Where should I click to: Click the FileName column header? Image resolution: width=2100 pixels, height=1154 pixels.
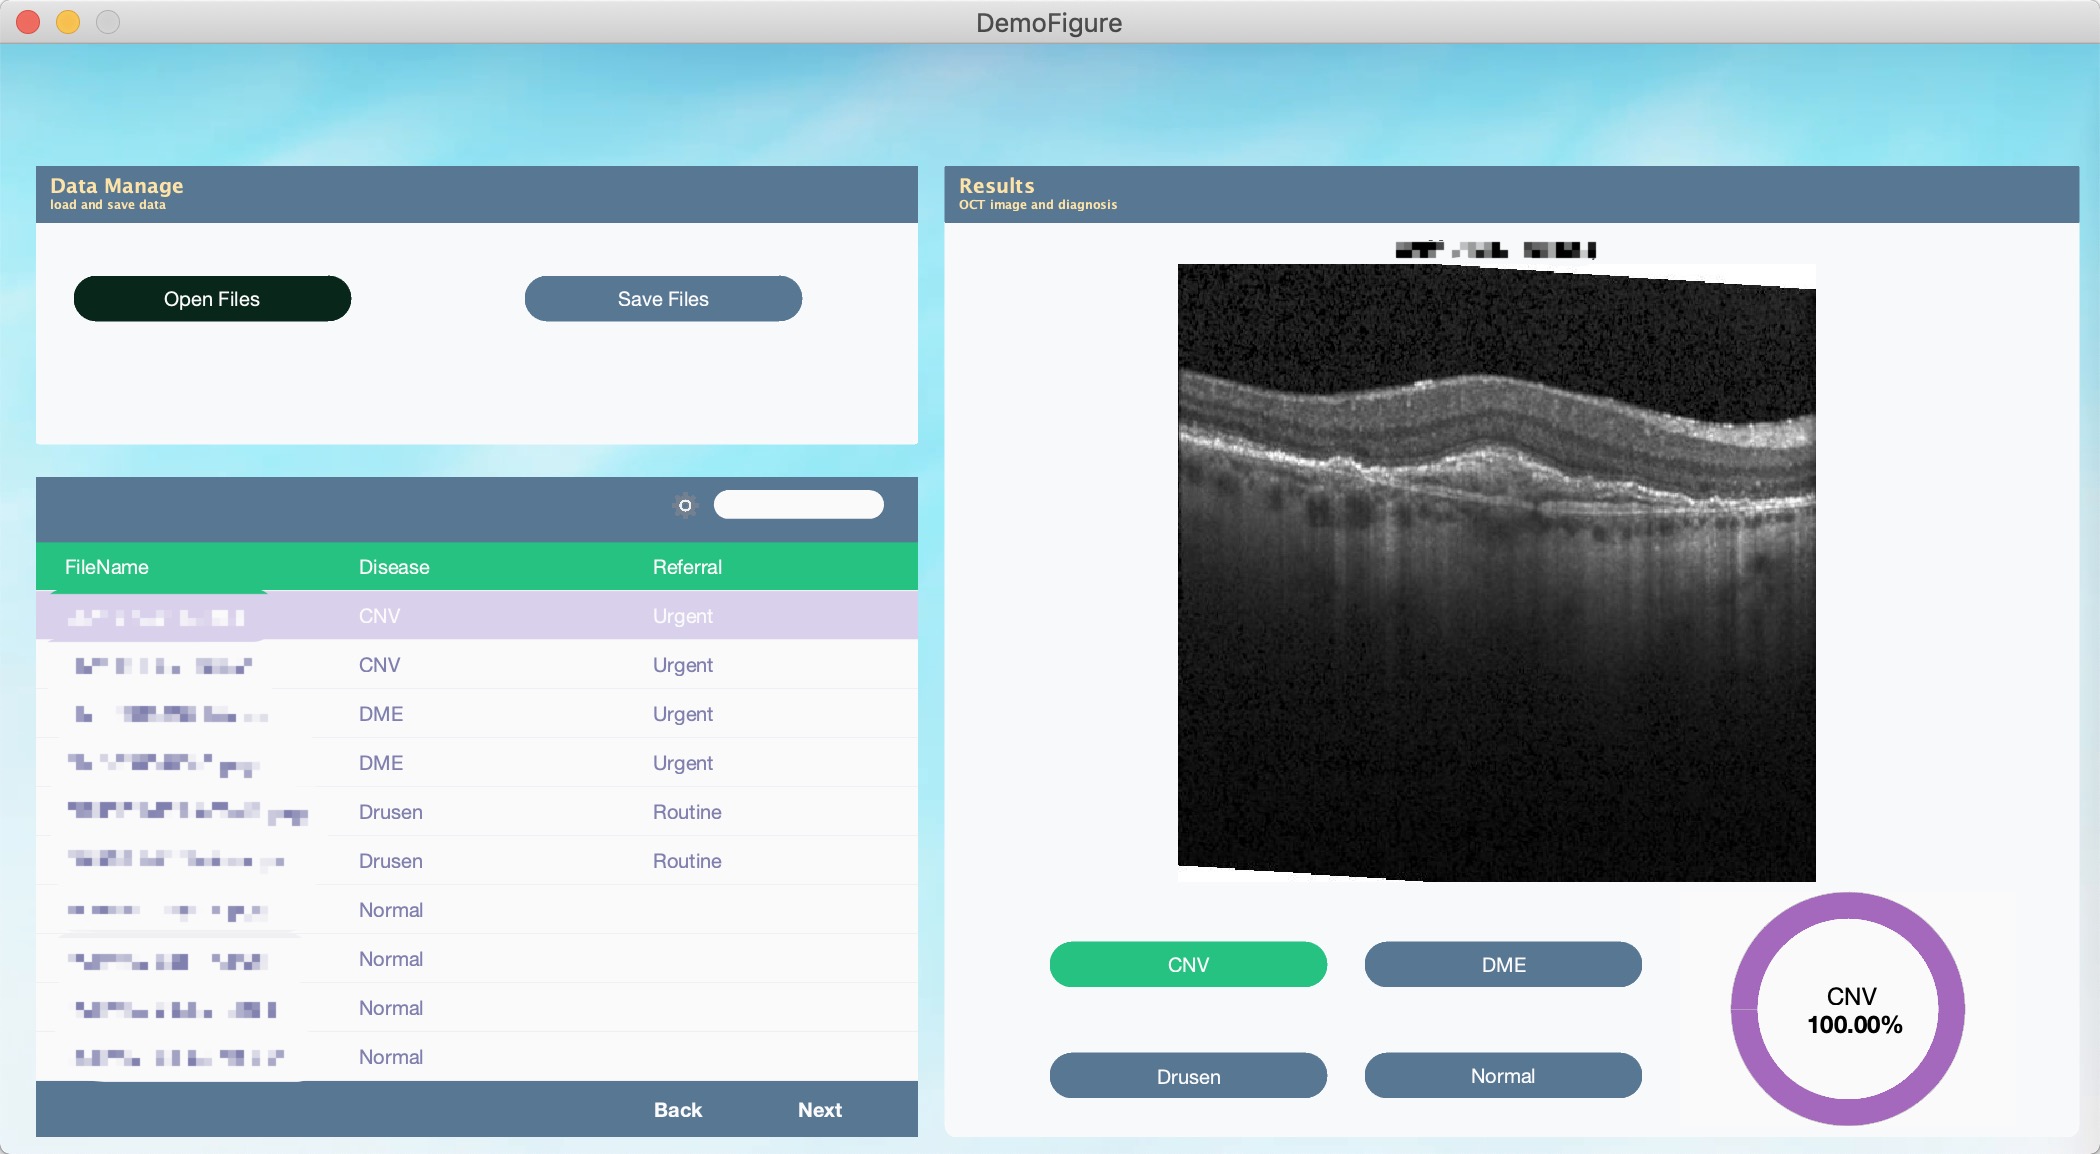tap(107, 567)
